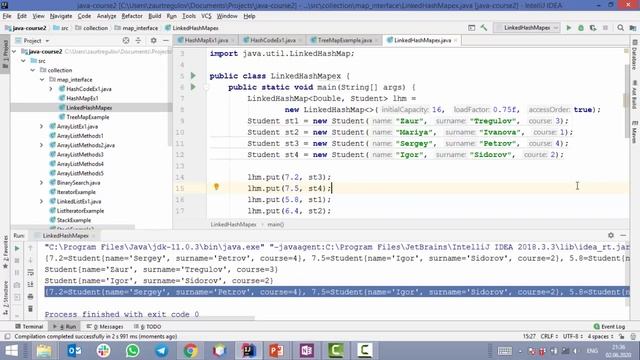Run LinkedHashMapex with the green Run toolbar button

(569, 28)
